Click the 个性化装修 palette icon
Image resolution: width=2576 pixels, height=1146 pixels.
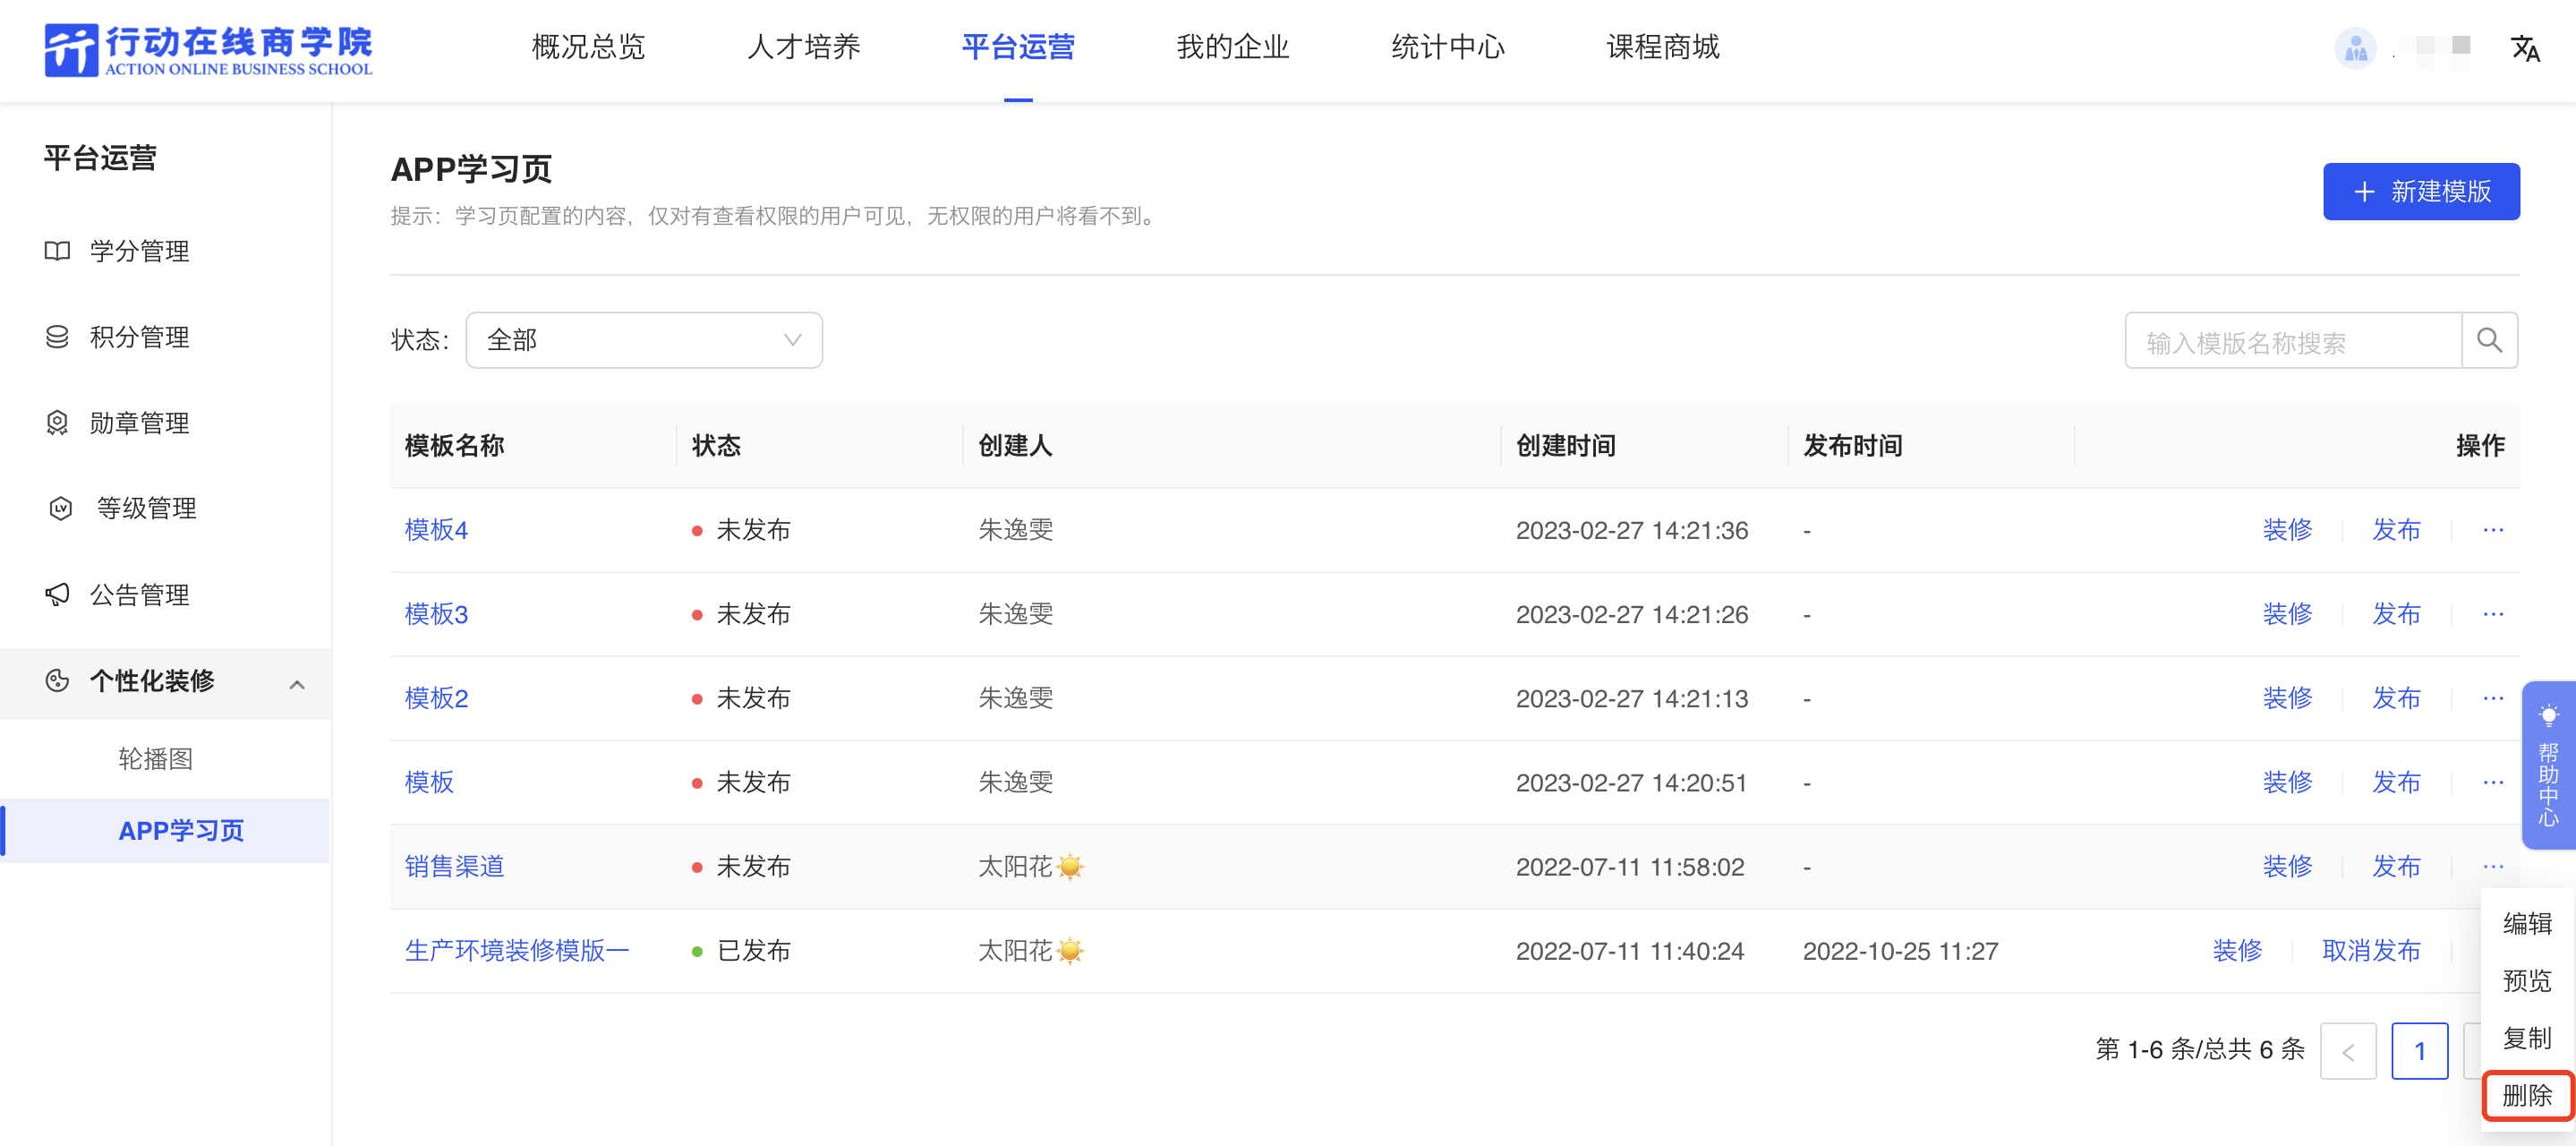click(x=57, y=681)
